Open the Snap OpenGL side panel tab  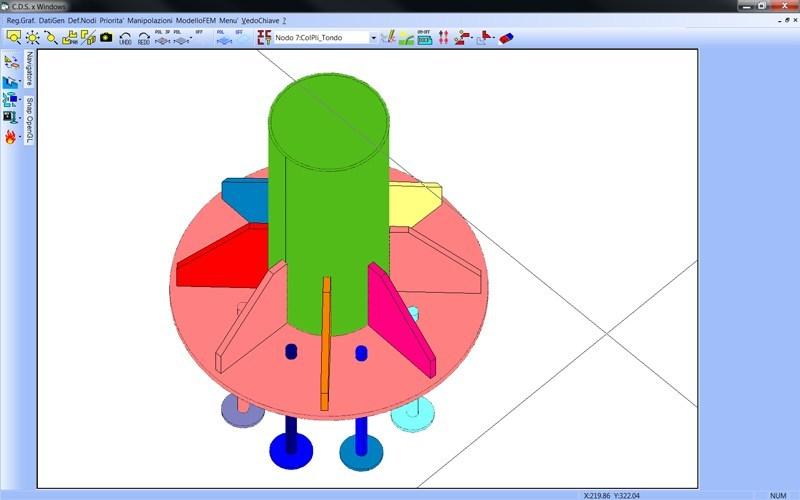(29, 121)
